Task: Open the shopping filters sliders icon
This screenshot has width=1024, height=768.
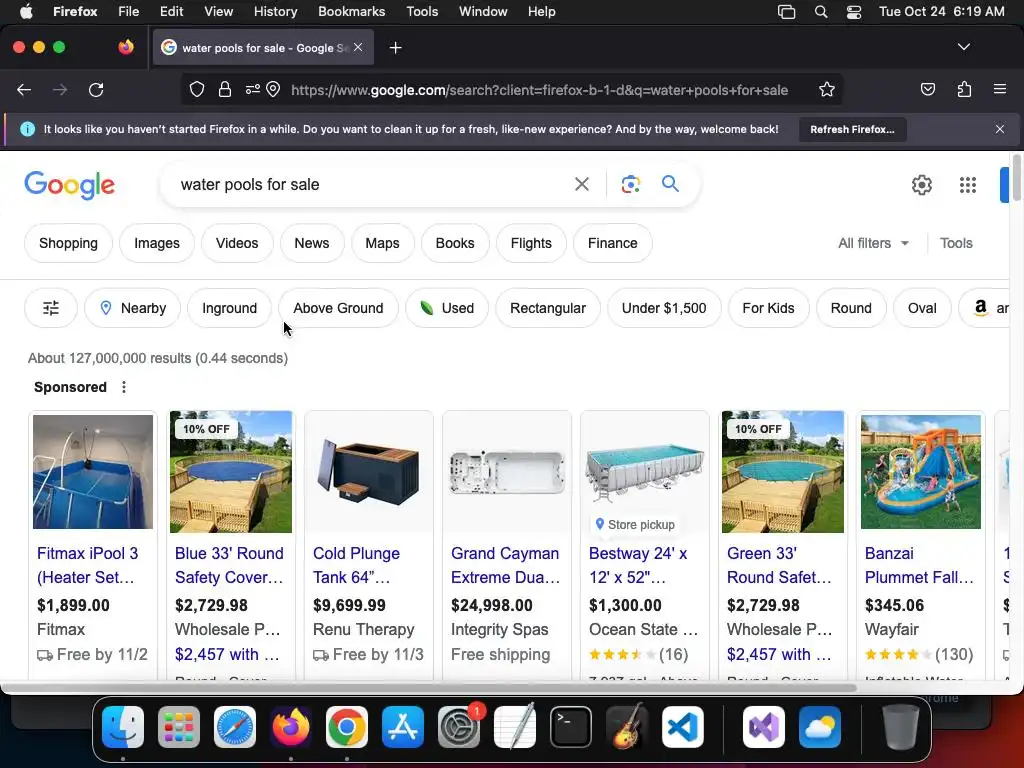Action: (51, 308)
